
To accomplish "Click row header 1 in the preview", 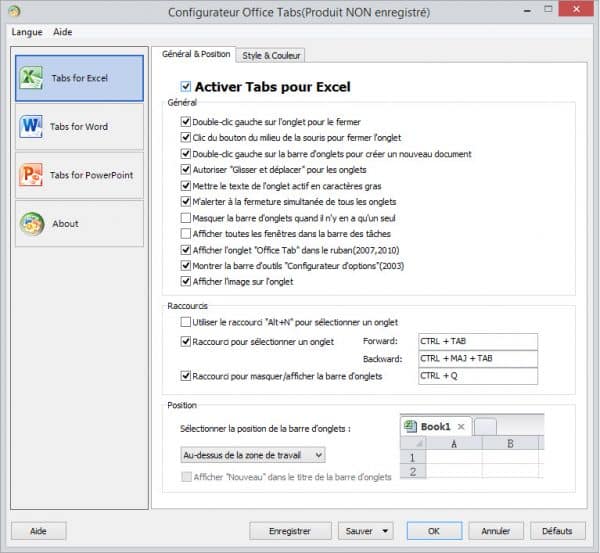I will tap(413, 457).
